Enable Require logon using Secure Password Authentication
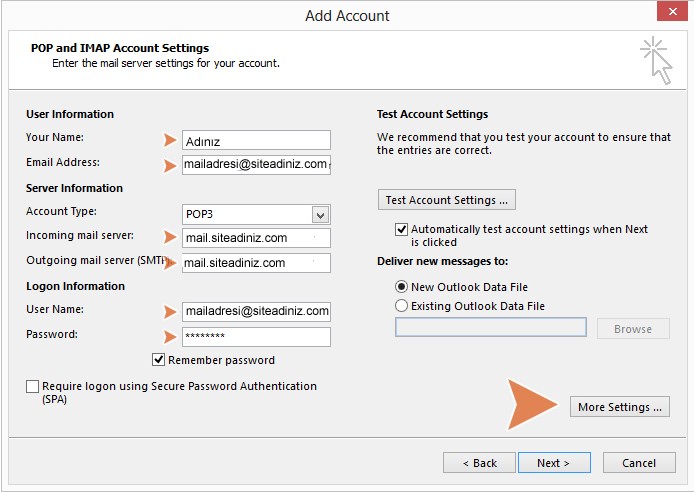The height and width of the screenshot is (492, 694). pyautogui.click(x=33, y=387)
